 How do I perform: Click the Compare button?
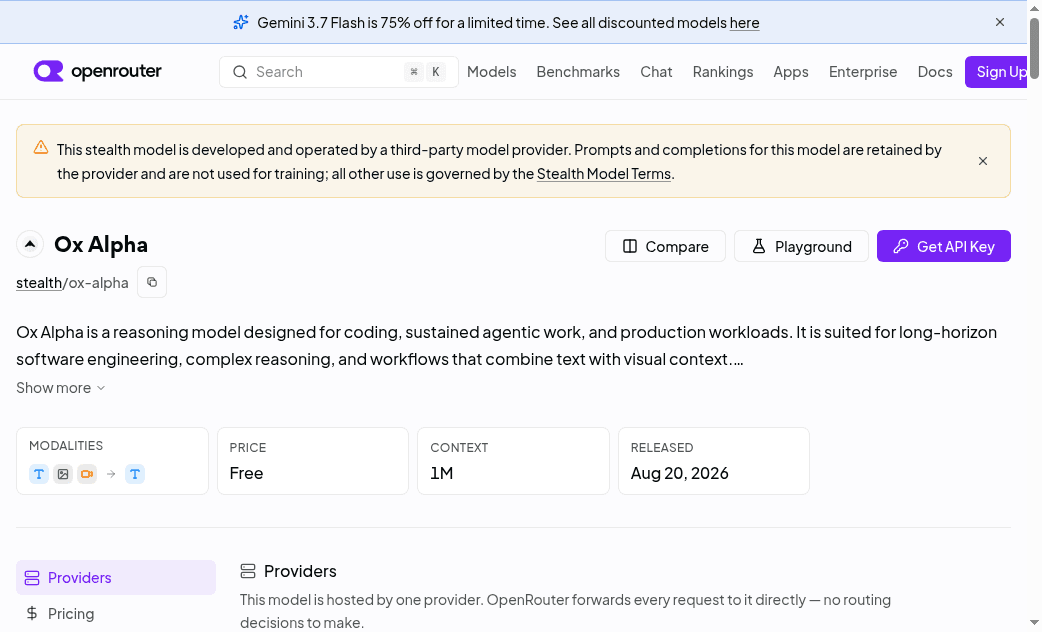[665, 247]
